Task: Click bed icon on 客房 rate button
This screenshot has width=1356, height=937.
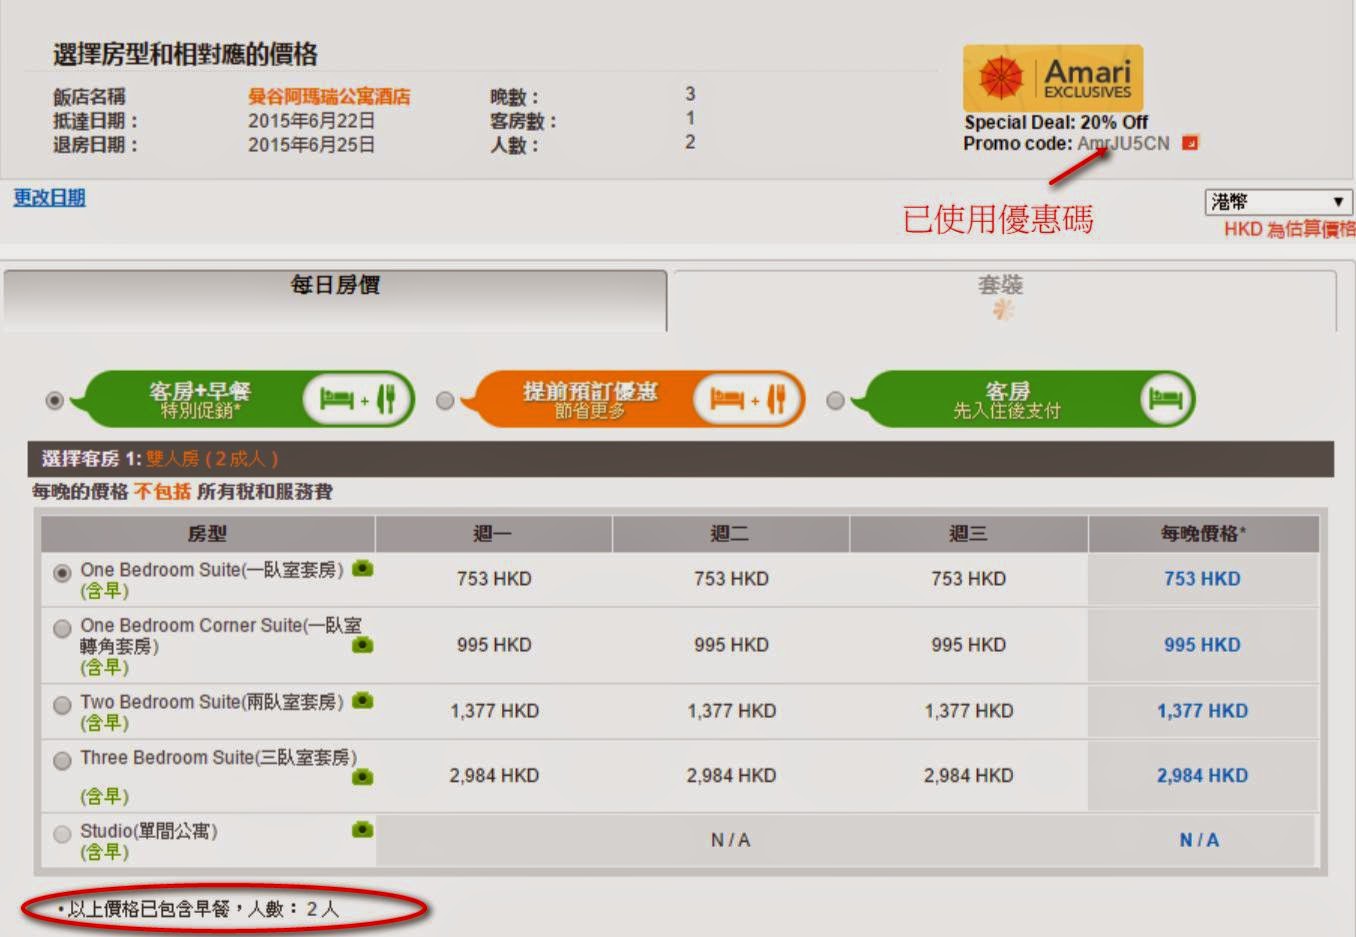Action: tap(1166, 399)
